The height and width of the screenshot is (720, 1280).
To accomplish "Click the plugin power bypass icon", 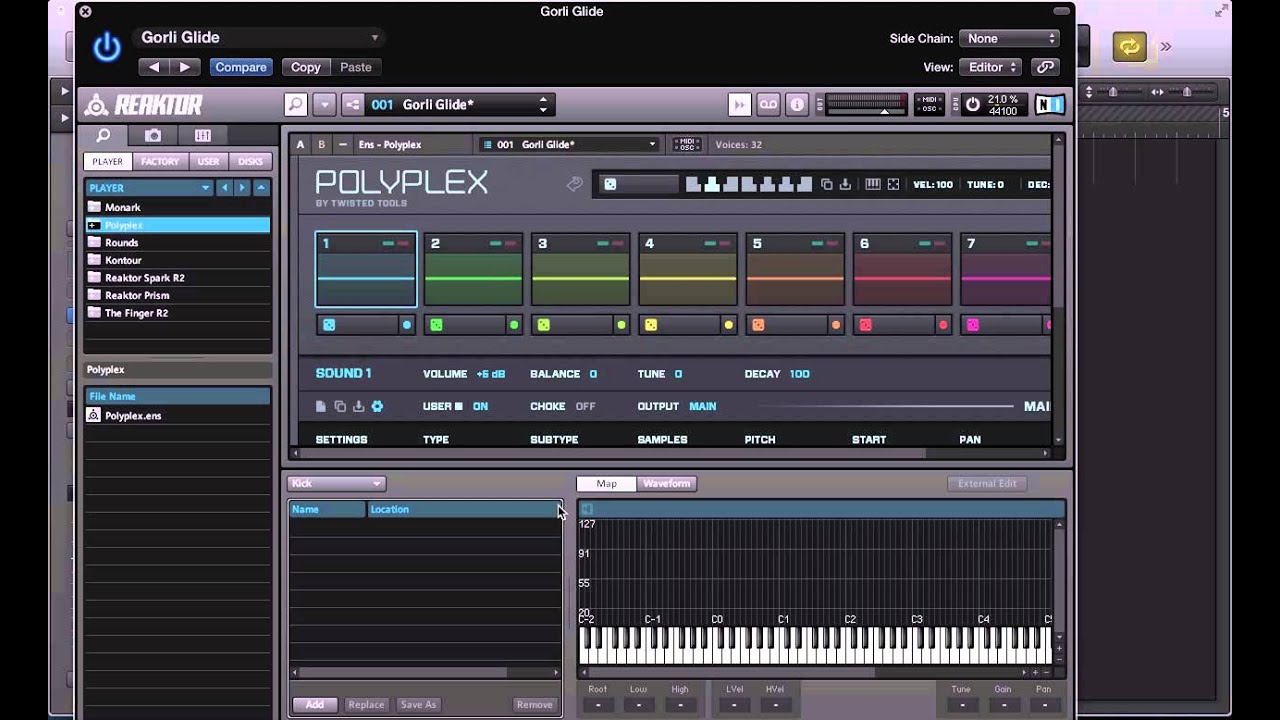I will point(107,47).
